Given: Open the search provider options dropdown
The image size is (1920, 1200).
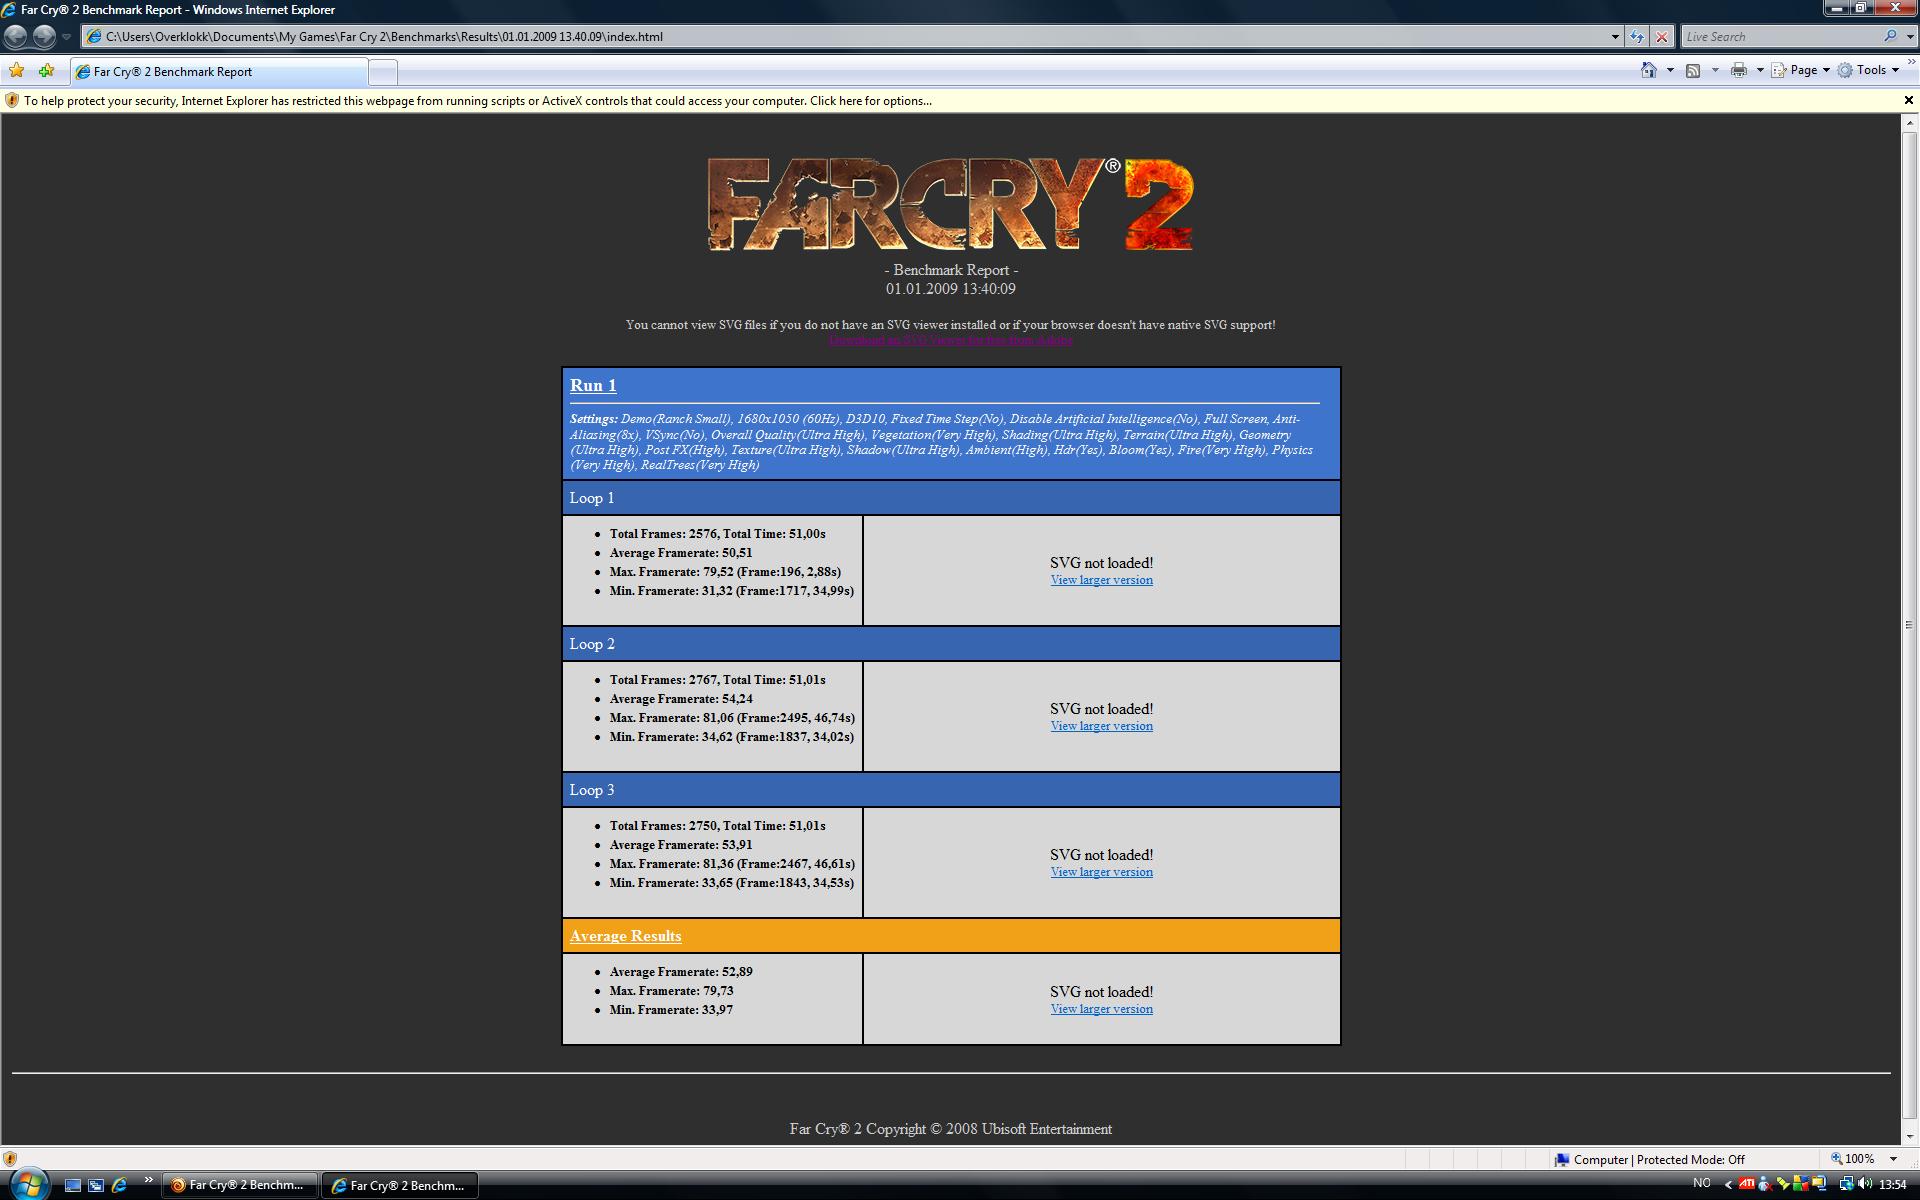Looking at the screenshot, I should 1909,37.
